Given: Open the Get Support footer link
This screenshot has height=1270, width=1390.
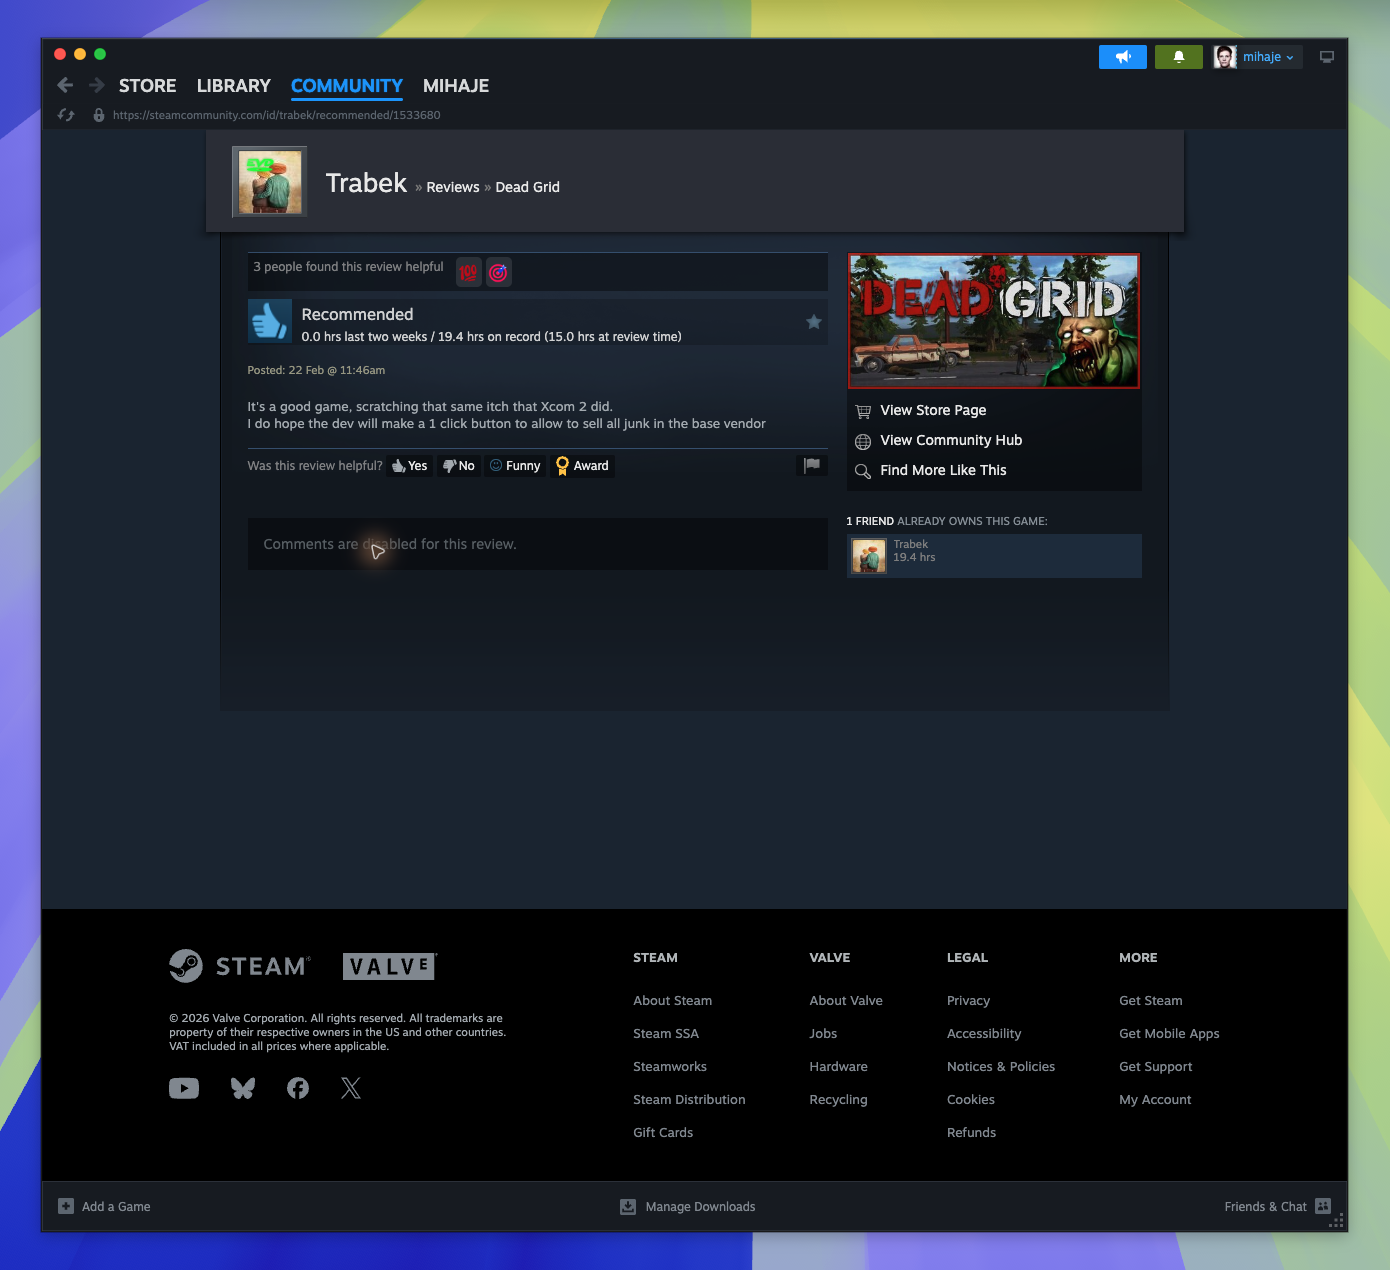Looking at the screenshot, I should (1156, 1066).
